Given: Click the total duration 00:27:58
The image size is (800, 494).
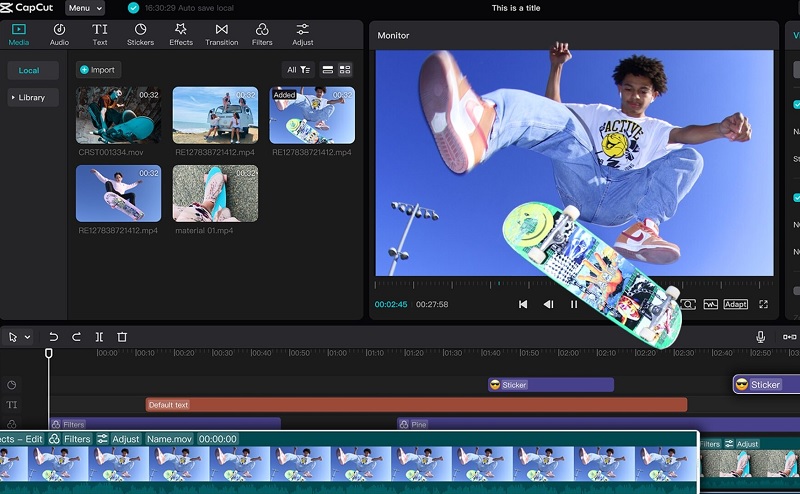Looking at the screenshot, I should coord(432,304).
